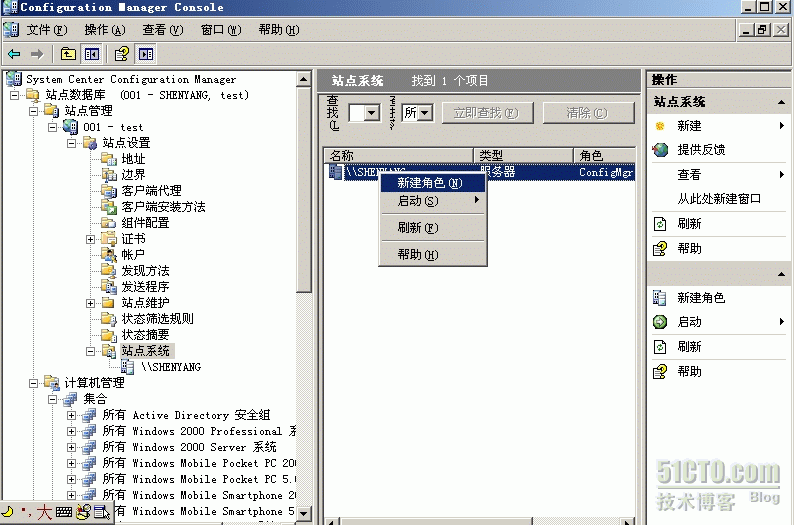Sort by the 类型 column header
794x525 pixels.
(x=524, y=155)
